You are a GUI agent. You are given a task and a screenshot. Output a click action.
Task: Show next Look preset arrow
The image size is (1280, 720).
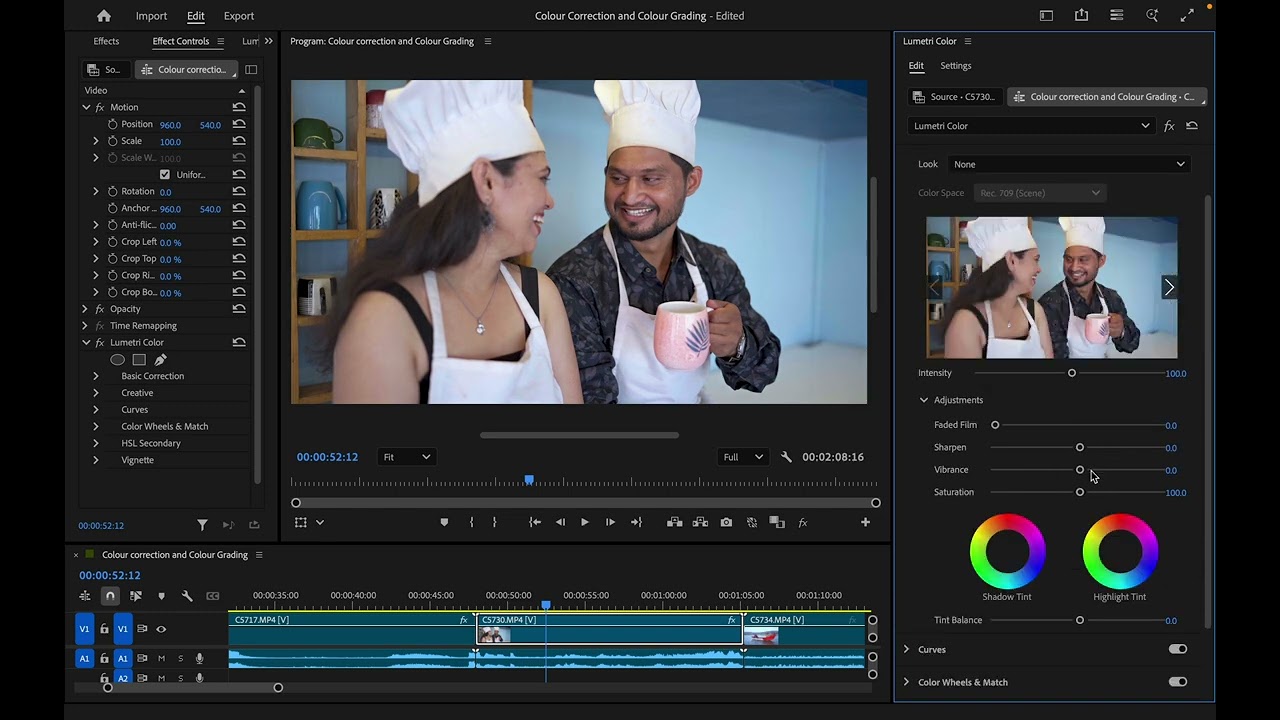pos(1168,288)
